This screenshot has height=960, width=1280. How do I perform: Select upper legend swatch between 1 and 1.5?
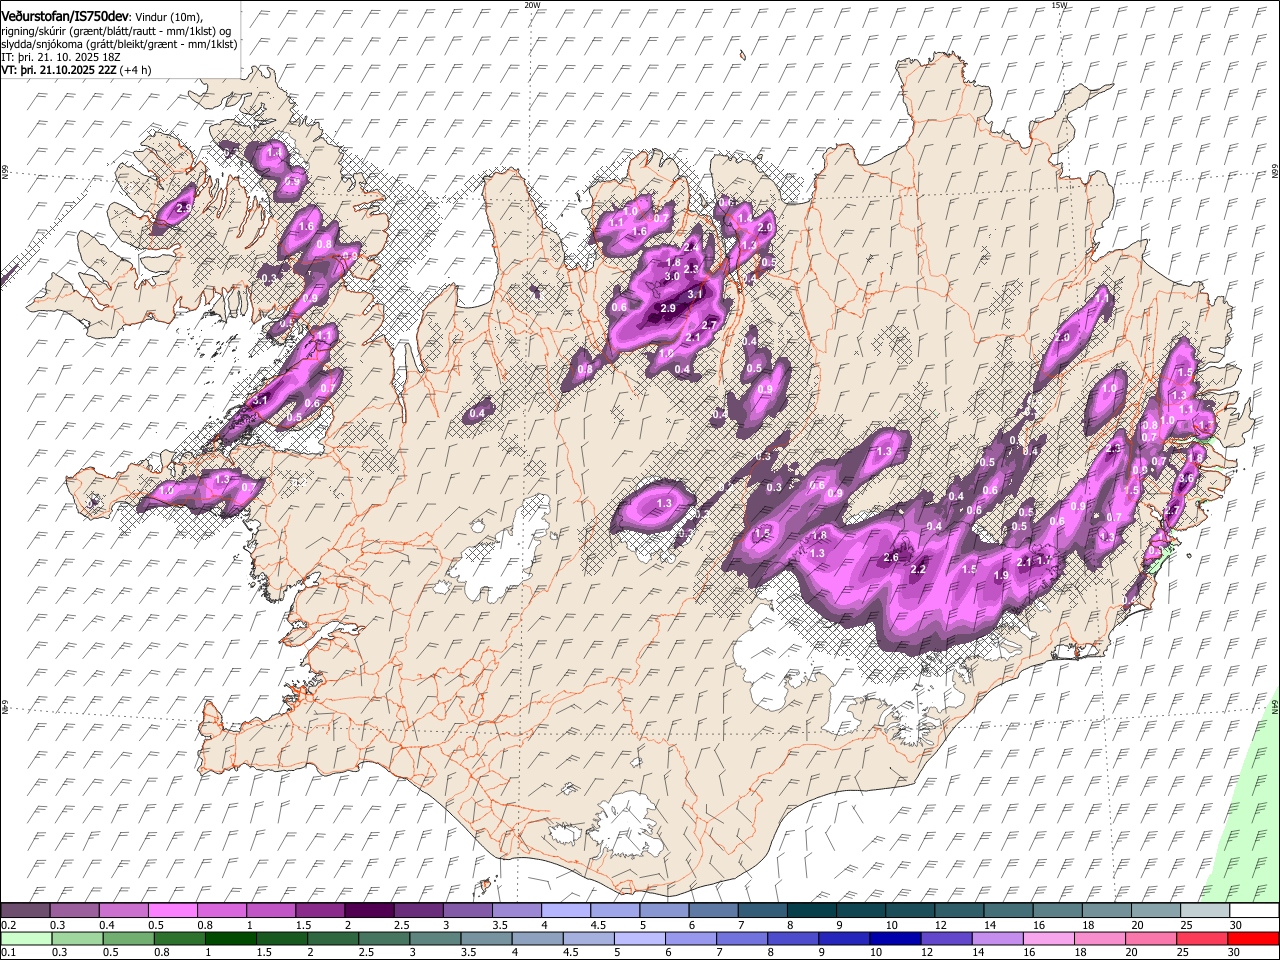[271, 911]
